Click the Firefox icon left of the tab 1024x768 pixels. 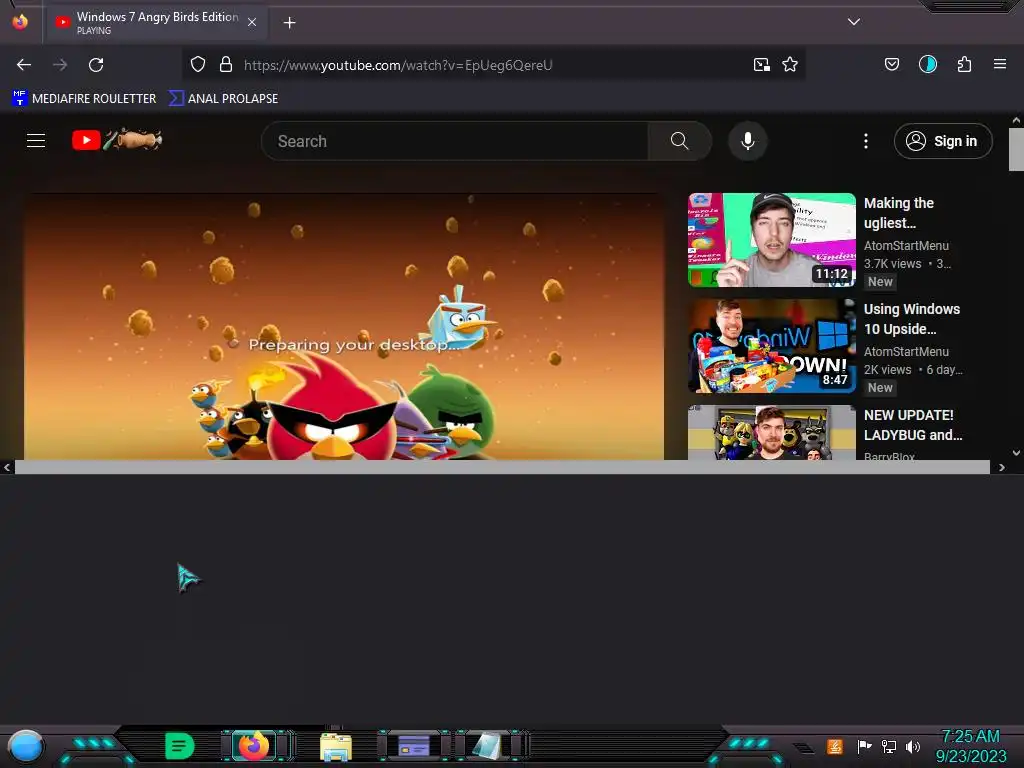tap(20, 22)
